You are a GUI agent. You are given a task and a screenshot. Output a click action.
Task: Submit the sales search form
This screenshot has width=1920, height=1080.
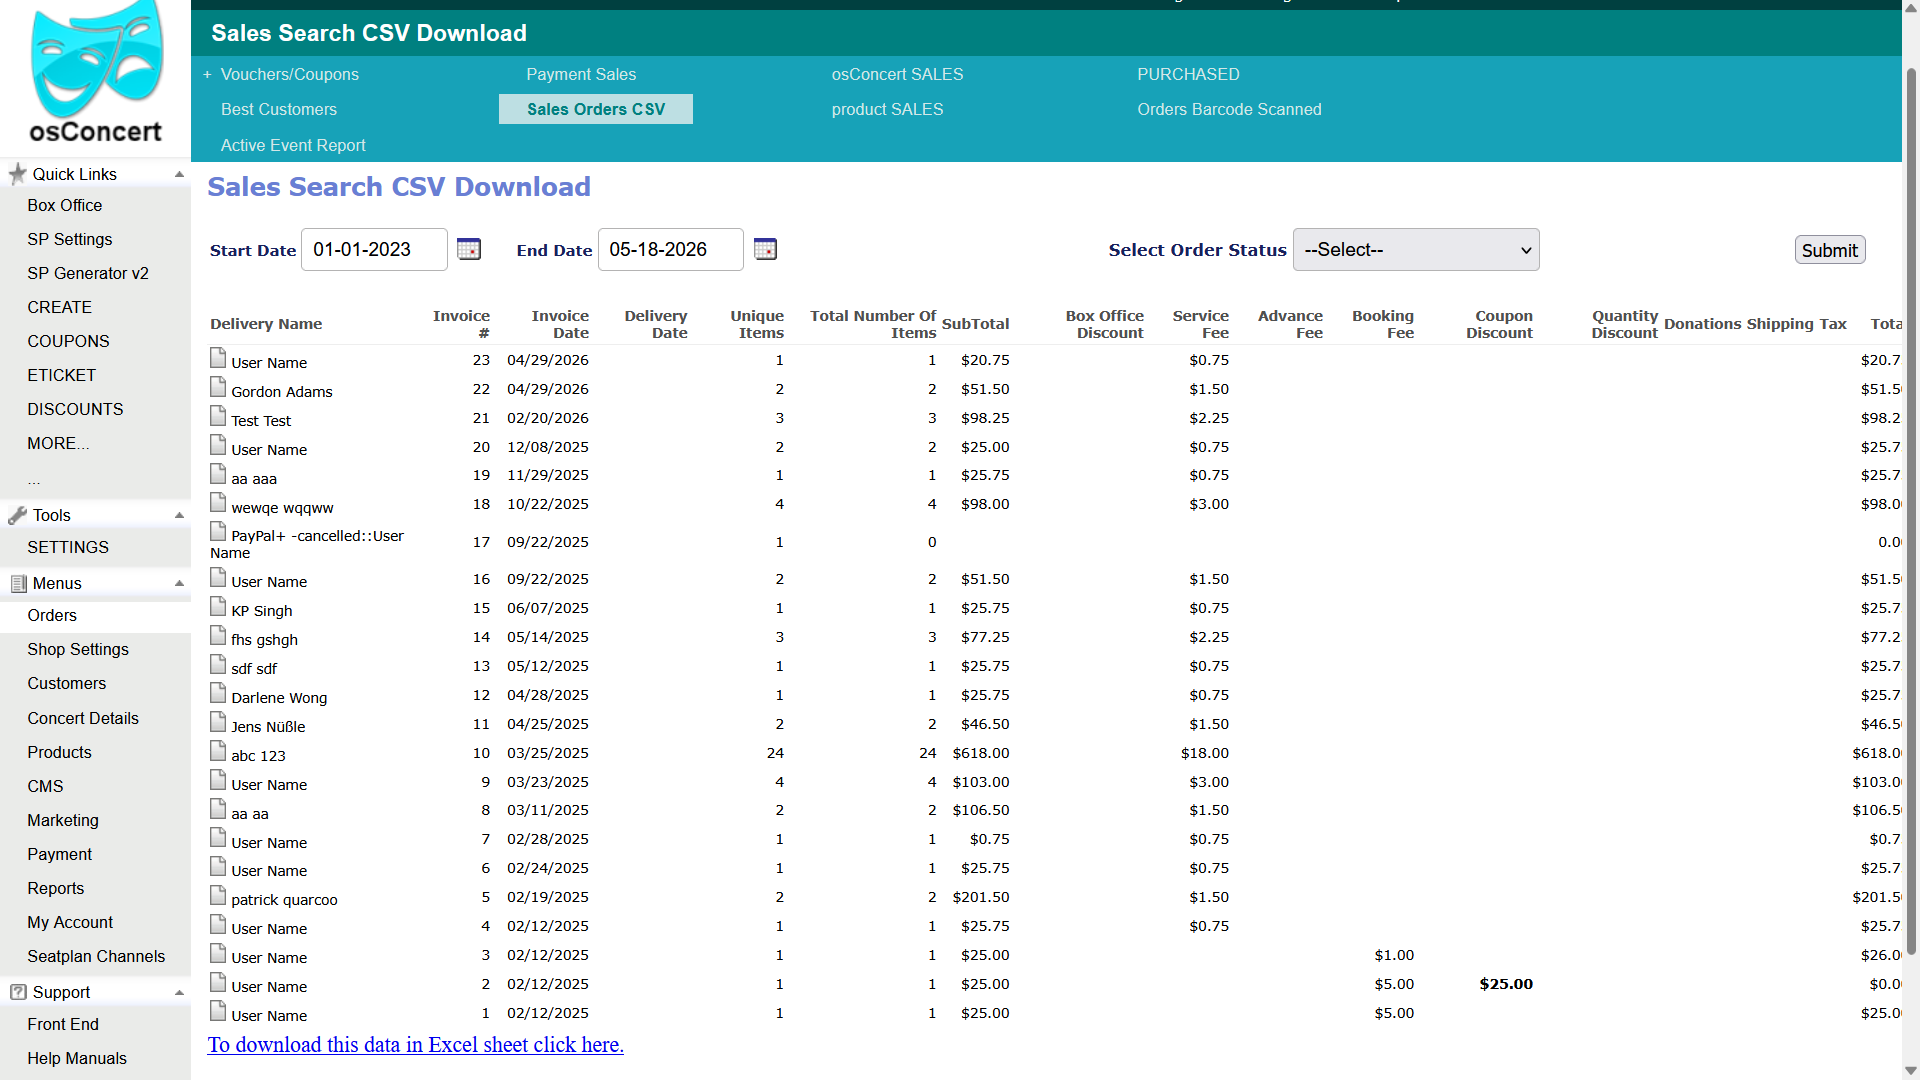click(1830, 250)
